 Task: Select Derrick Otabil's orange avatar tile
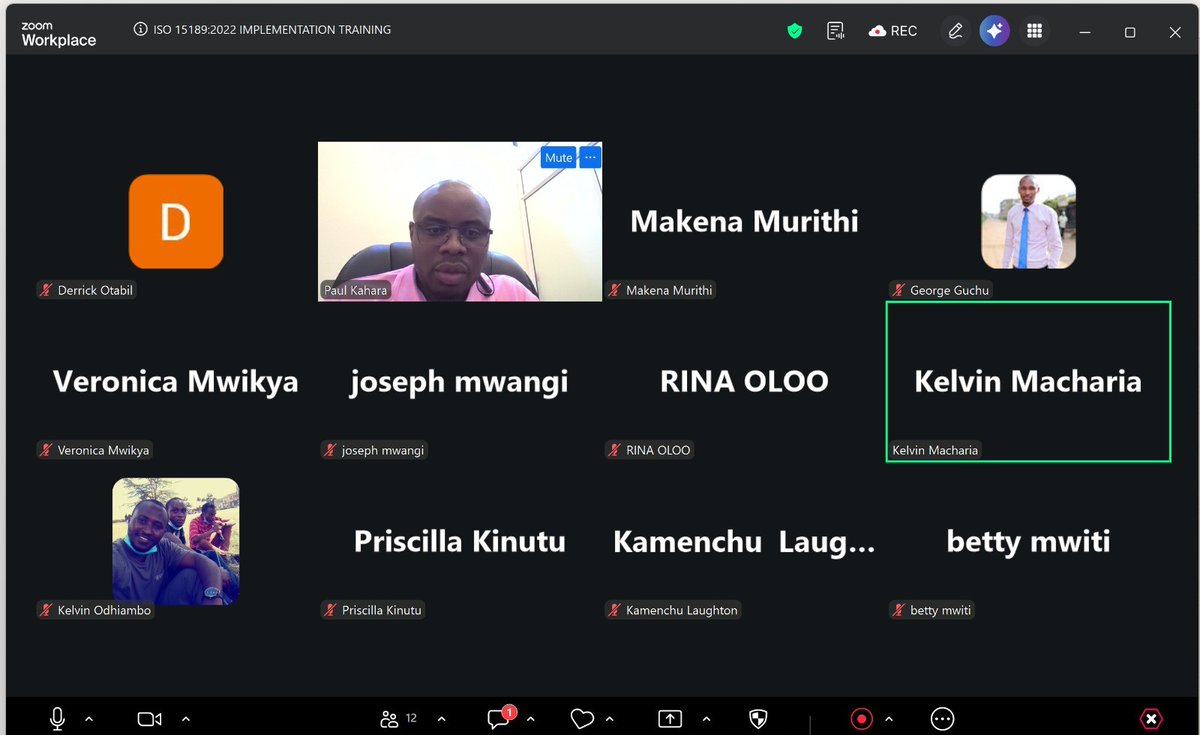tap(176, 221)
